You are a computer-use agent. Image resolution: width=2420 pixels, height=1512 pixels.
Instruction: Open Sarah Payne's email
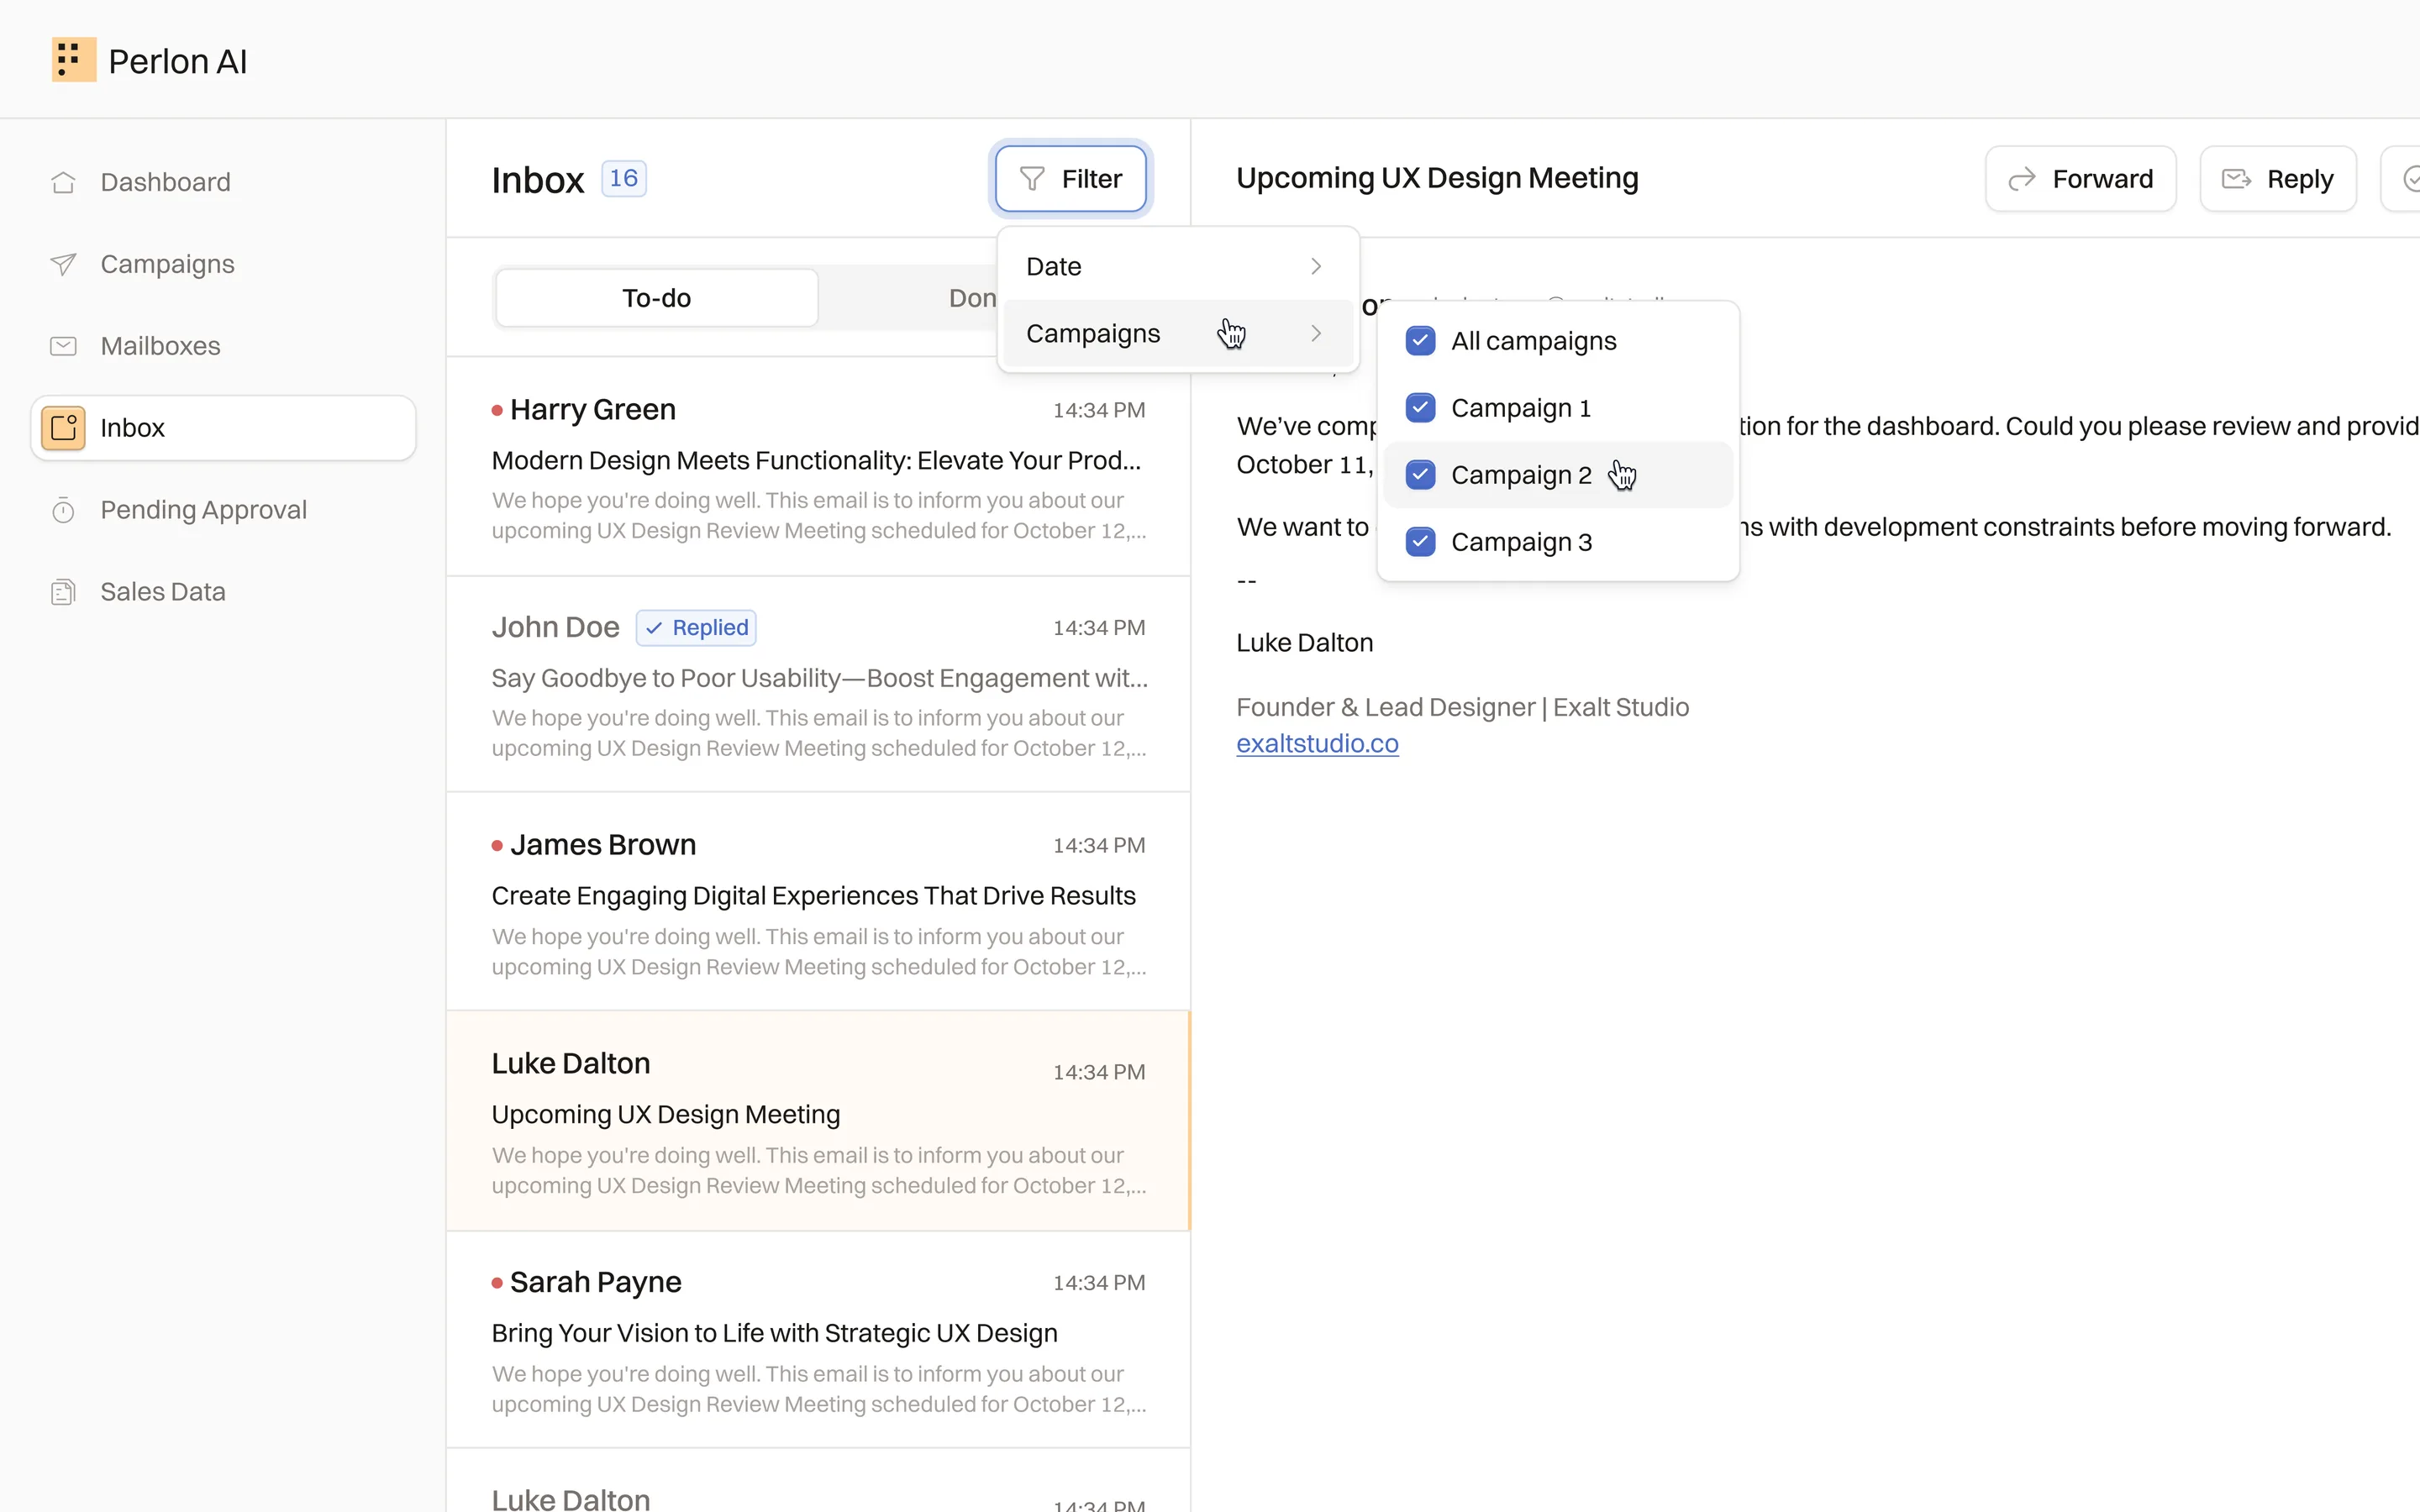[x=818, y=1340]
